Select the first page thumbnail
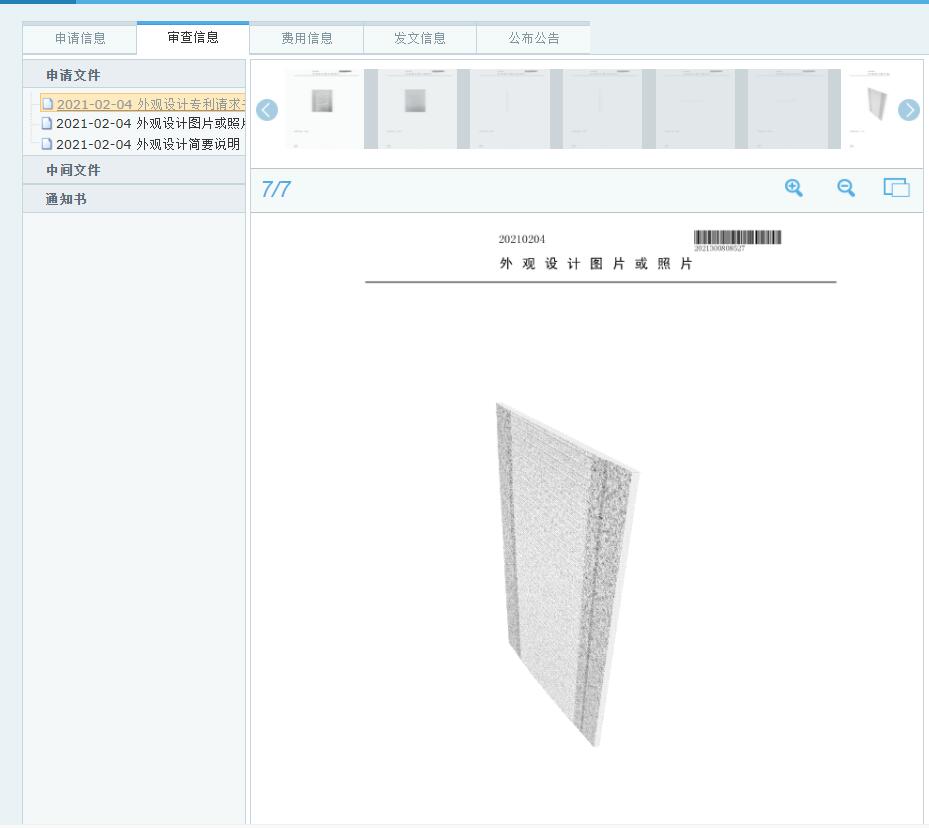The width and height of the screenshot is (929, 828). point(322,109)
